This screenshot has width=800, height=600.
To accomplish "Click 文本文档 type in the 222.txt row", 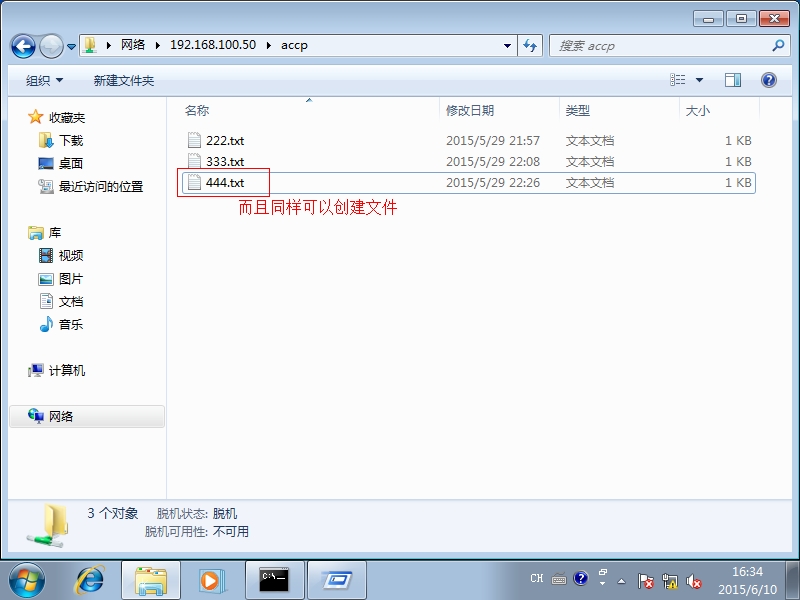I will pyautogui.click(x=590, y=140).
